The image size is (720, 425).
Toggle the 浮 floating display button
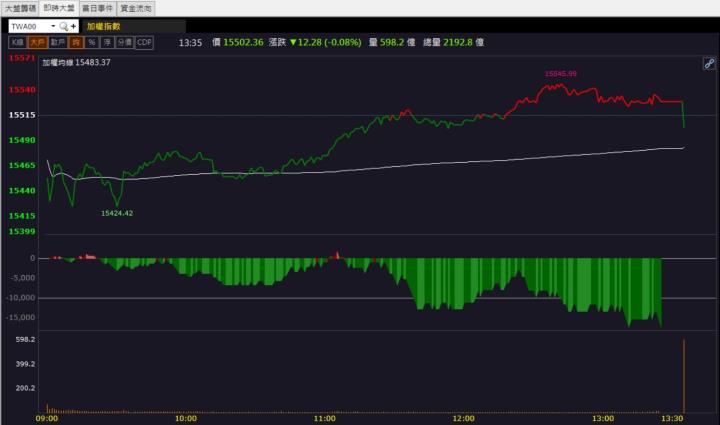(106, 43)
